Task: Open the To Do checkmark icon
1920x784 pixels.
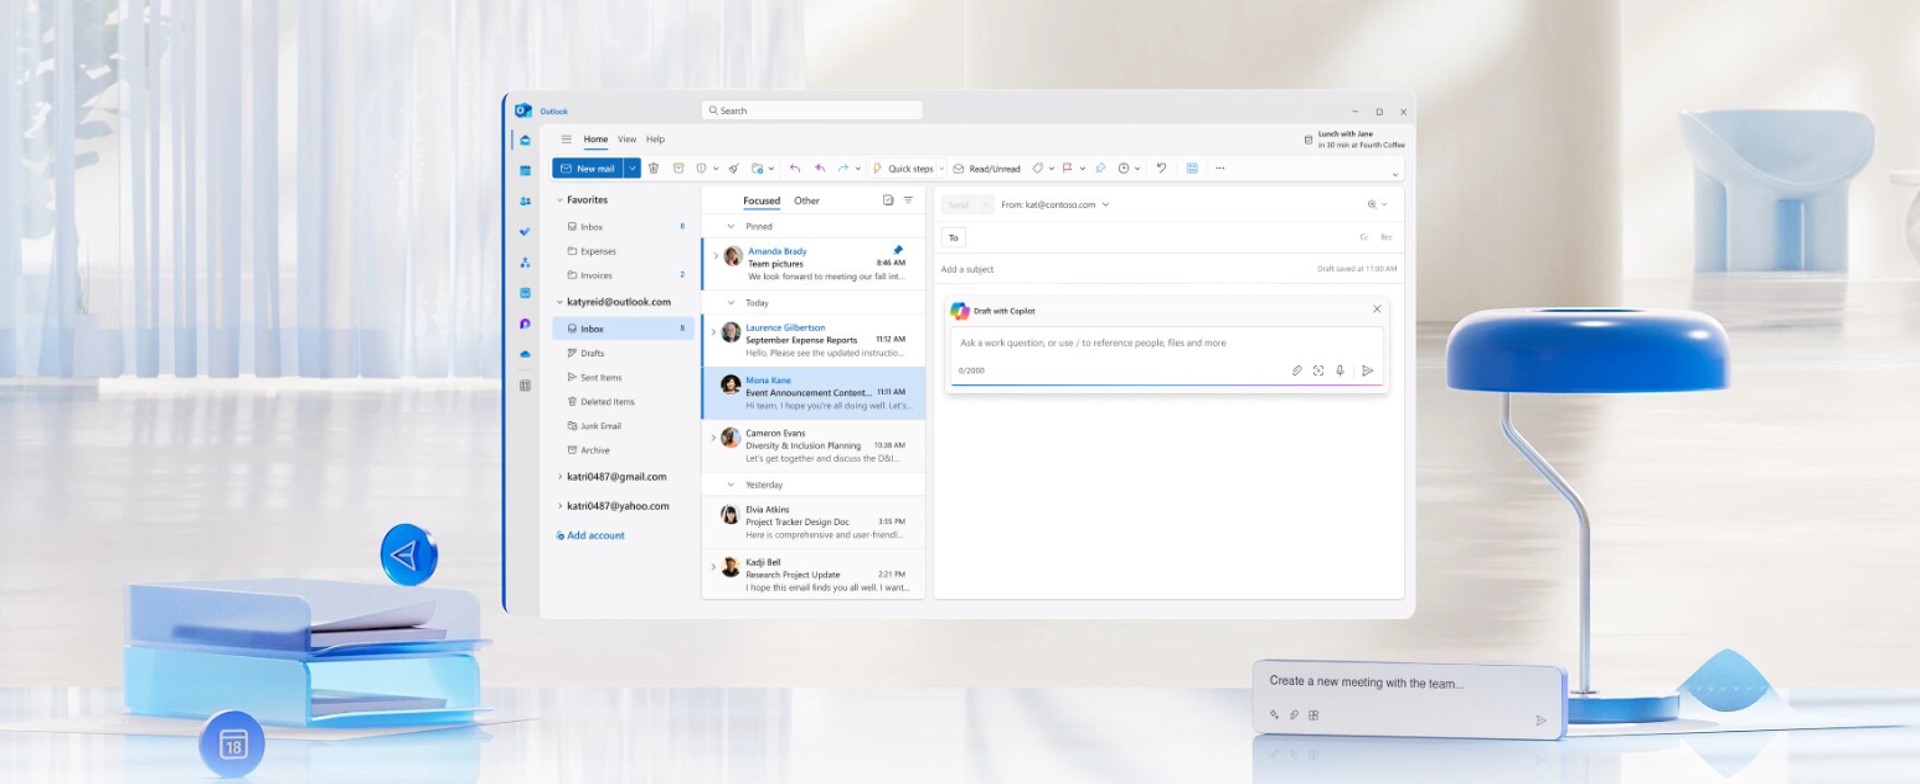Action: click(525, 232)
